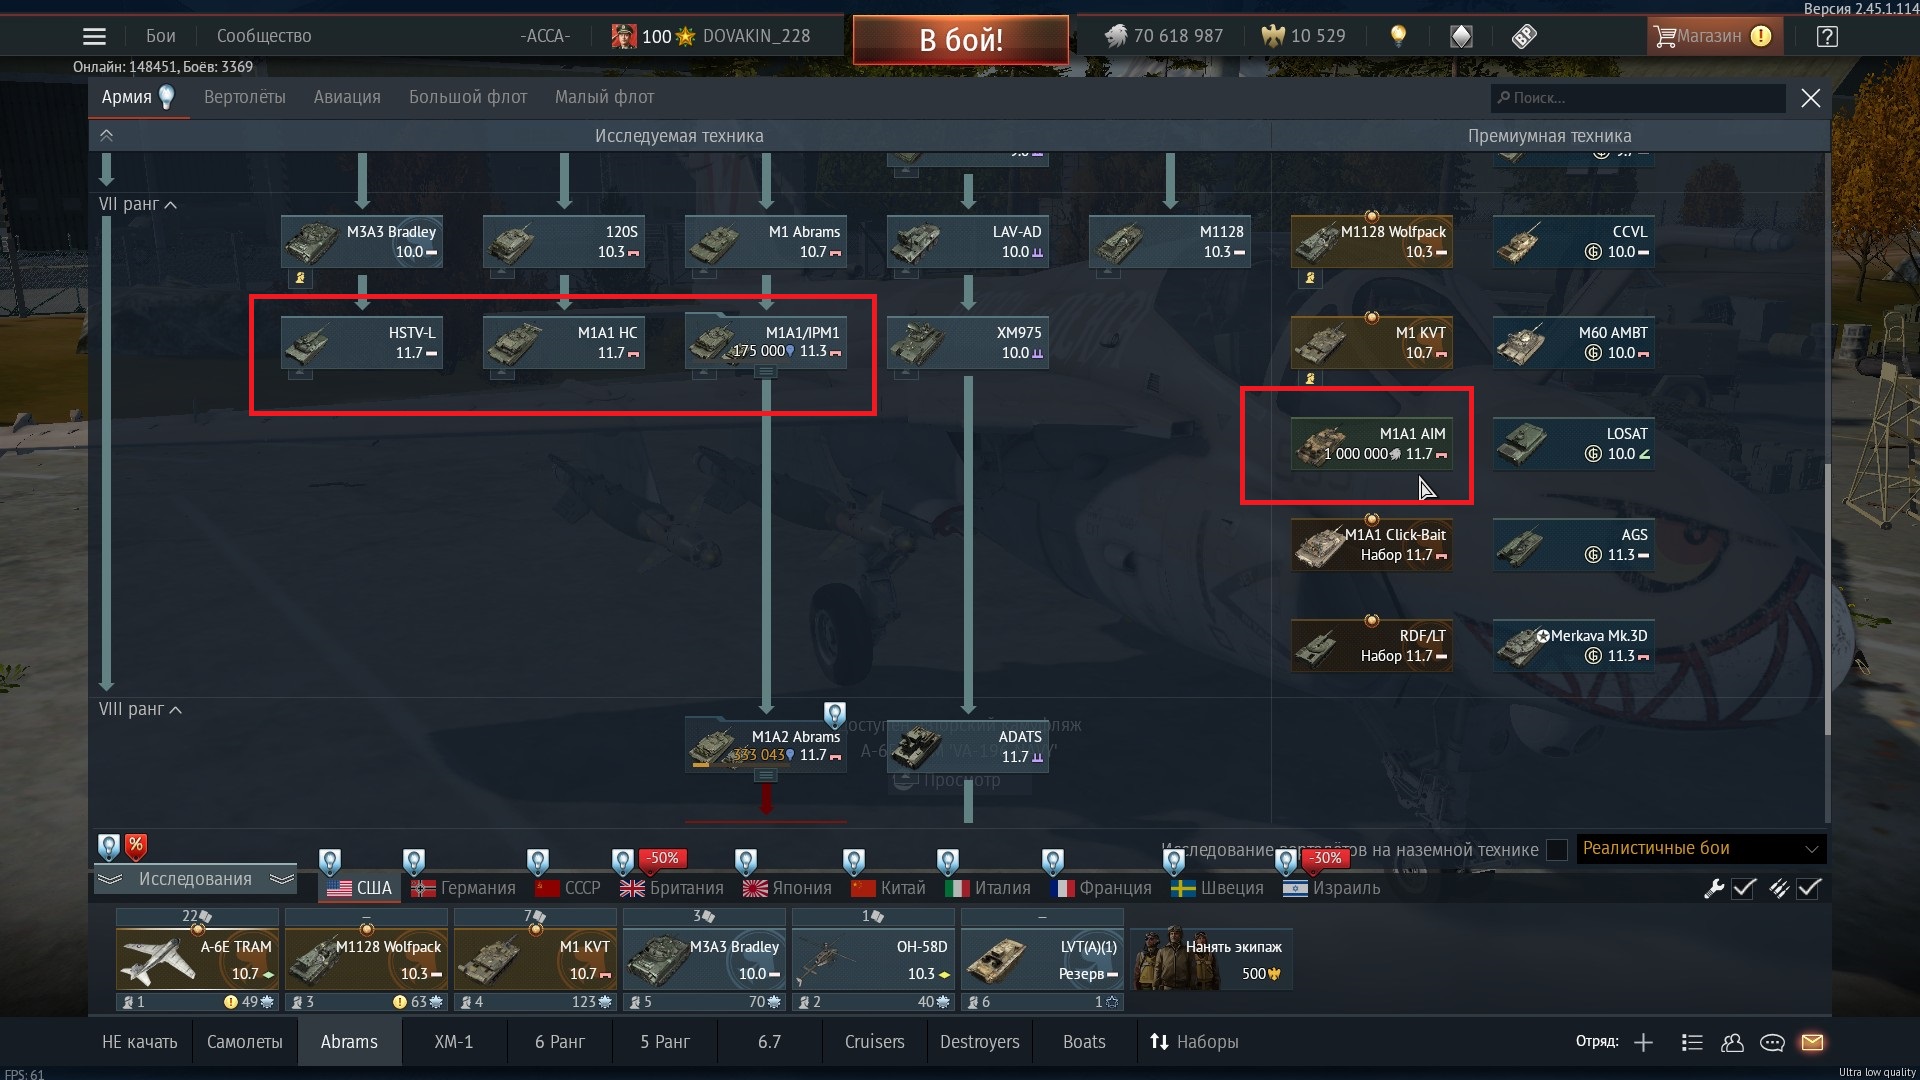Select the Германия nation tab

pos(465,888)
